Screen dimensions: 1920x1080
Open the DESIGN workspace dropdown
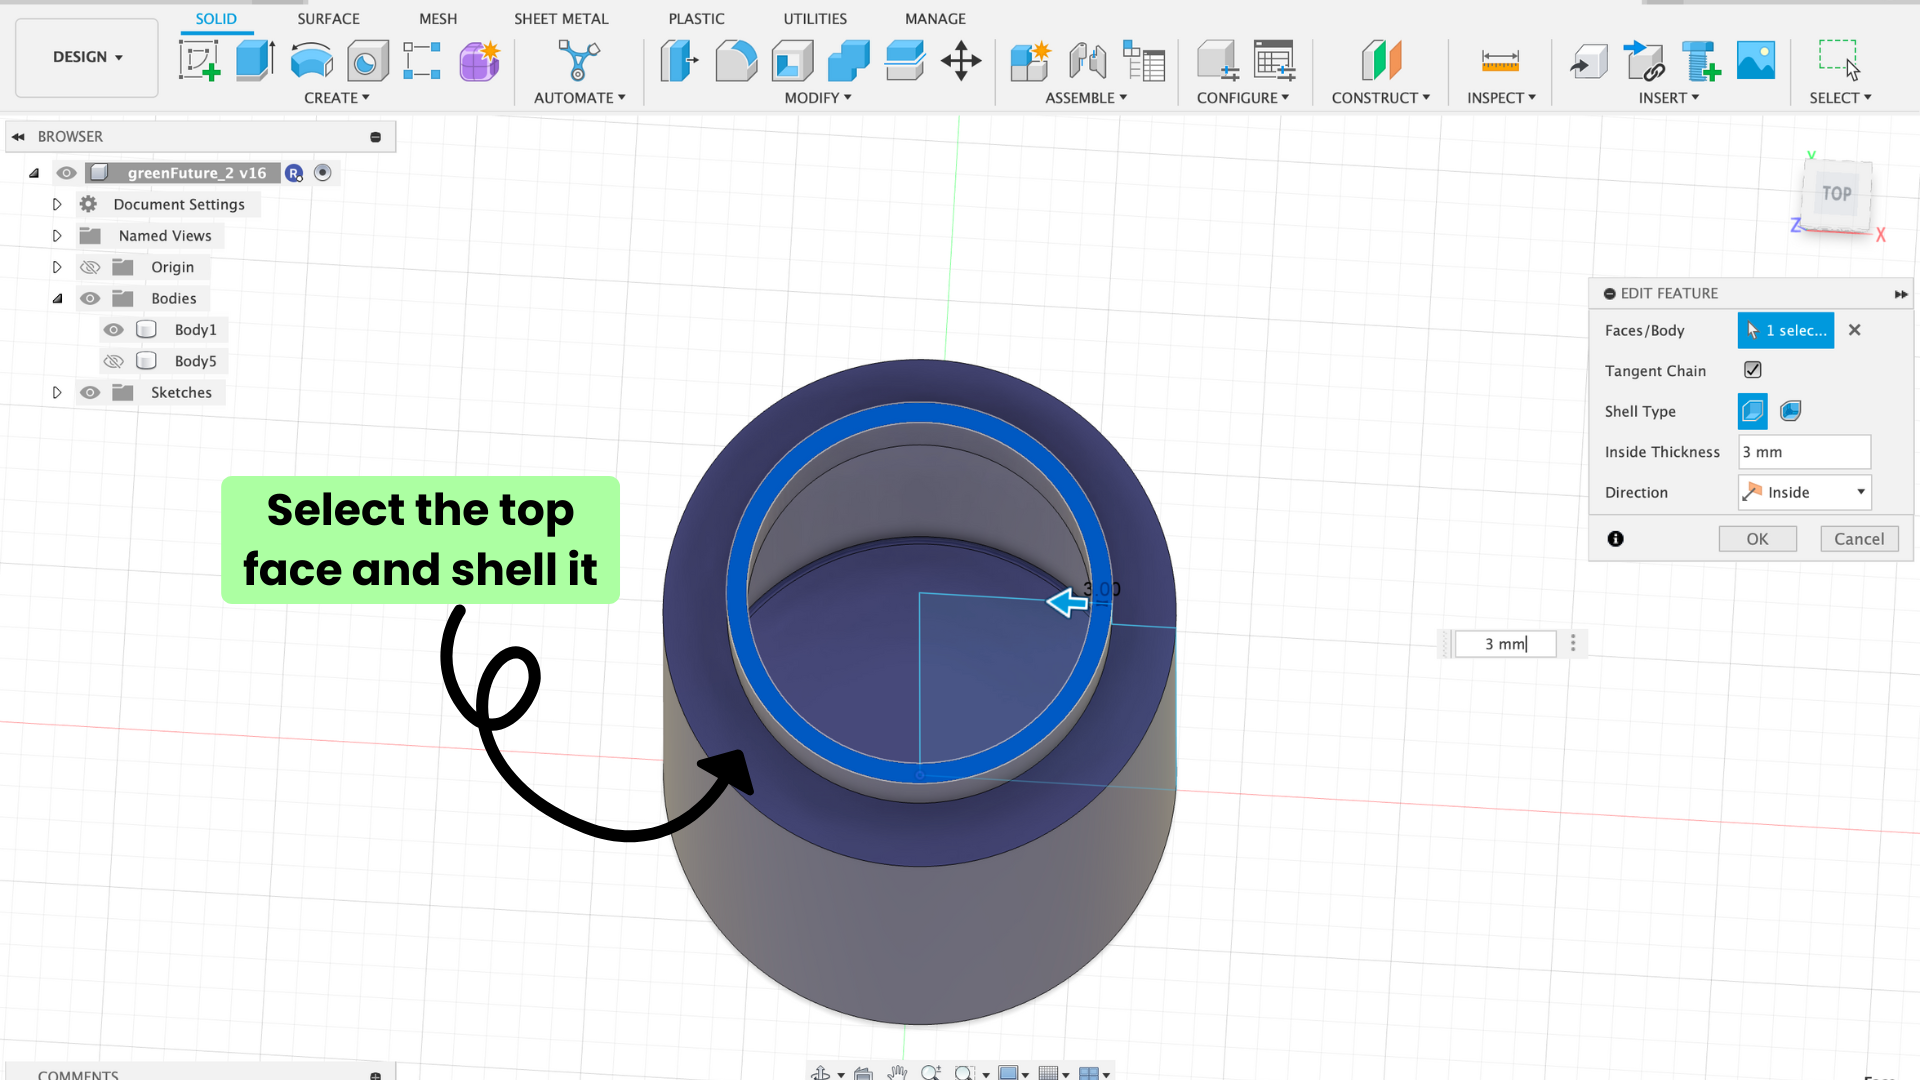(x=87, y=57)
